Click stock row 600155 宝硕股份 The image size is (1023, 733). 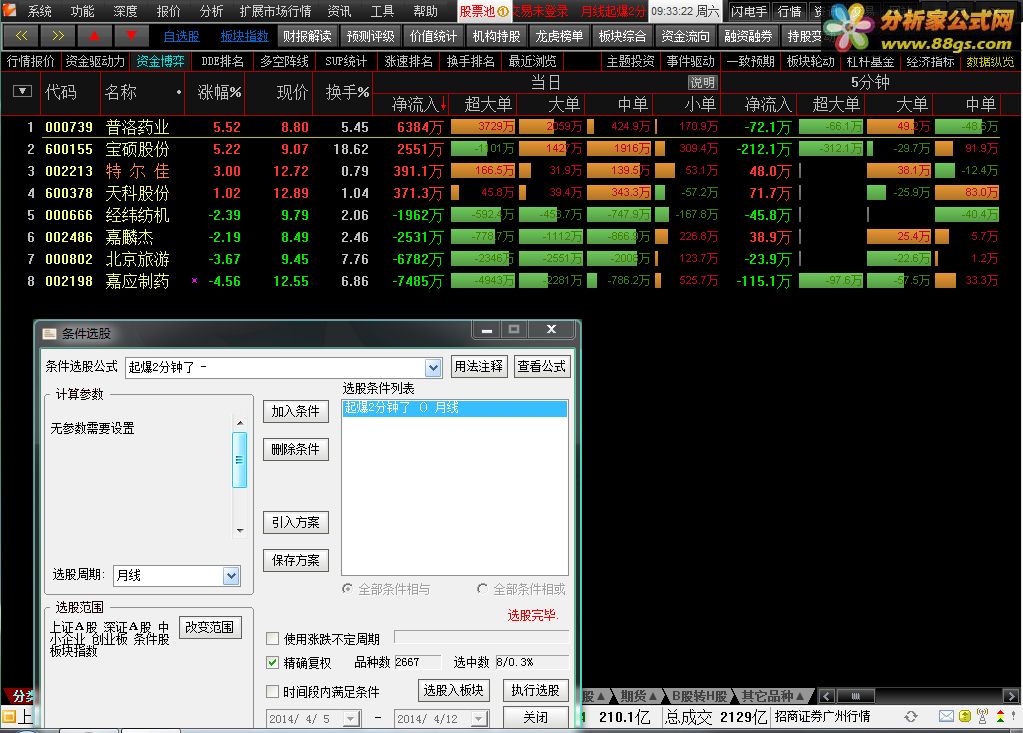pyautogui.click(x=511, y=149)
